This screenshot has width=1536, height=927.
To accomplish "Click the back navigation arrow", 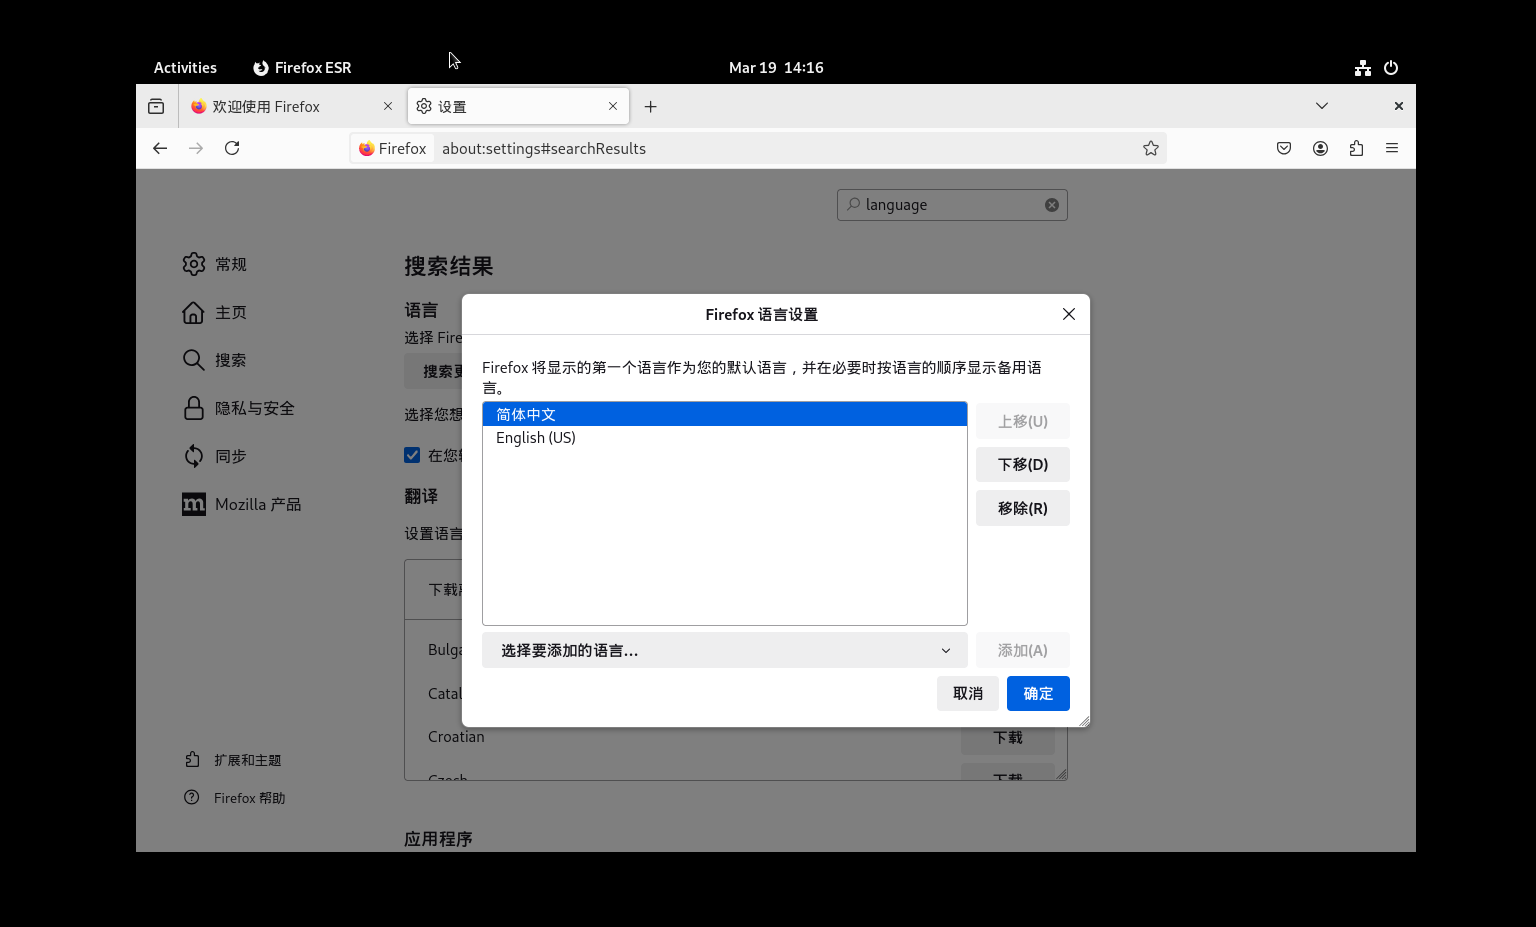I will tap(160, 148).
